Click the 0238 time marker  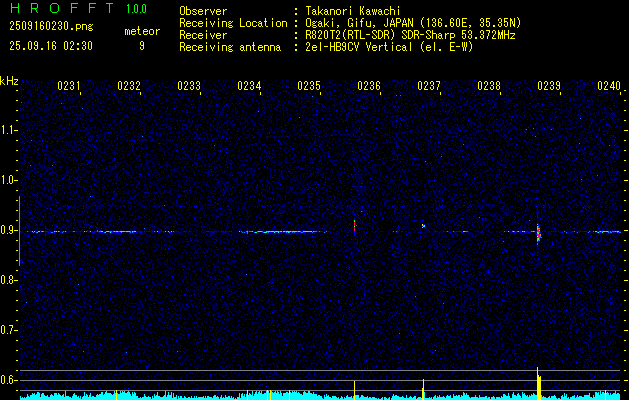[x=489, y=86]
